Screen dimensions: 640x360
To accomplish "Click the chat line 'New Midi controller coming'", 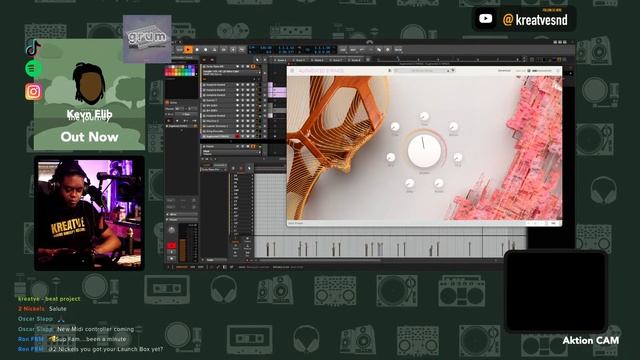I will tap(95, 329).
